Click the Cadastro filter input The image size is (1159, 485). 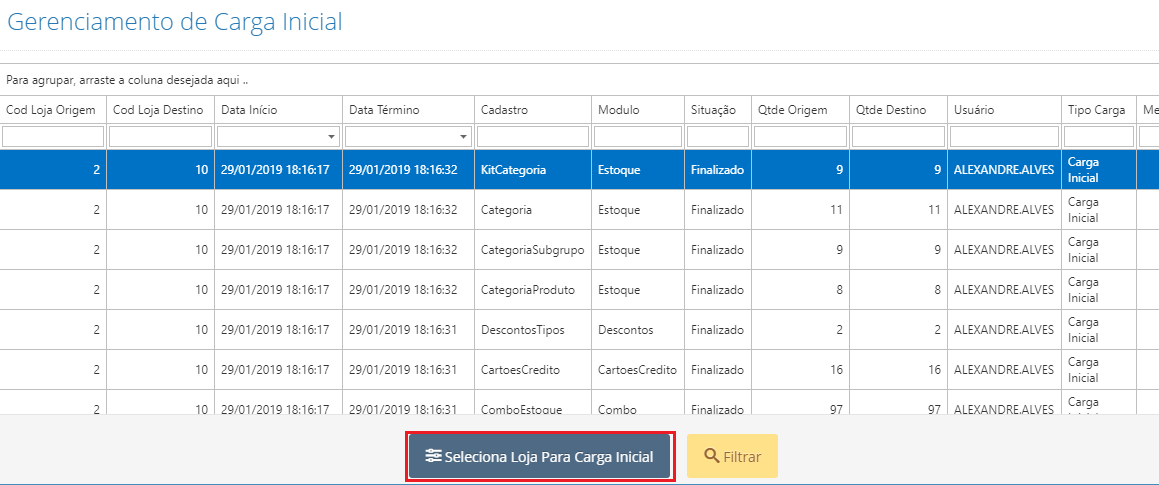point(533,137)
